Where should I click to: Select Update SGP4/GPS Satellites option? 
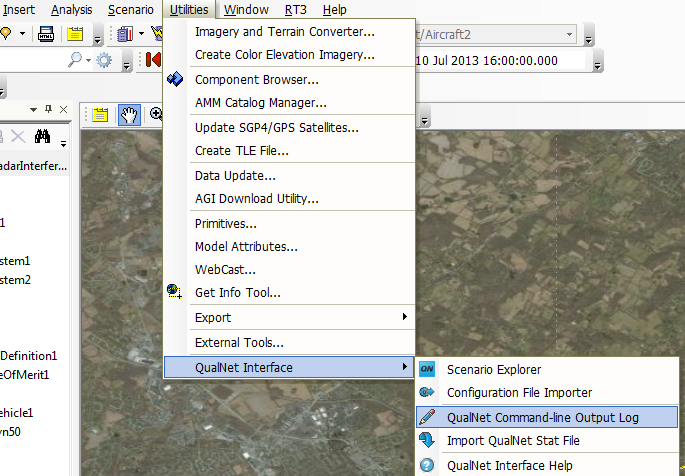coord(276,127)
